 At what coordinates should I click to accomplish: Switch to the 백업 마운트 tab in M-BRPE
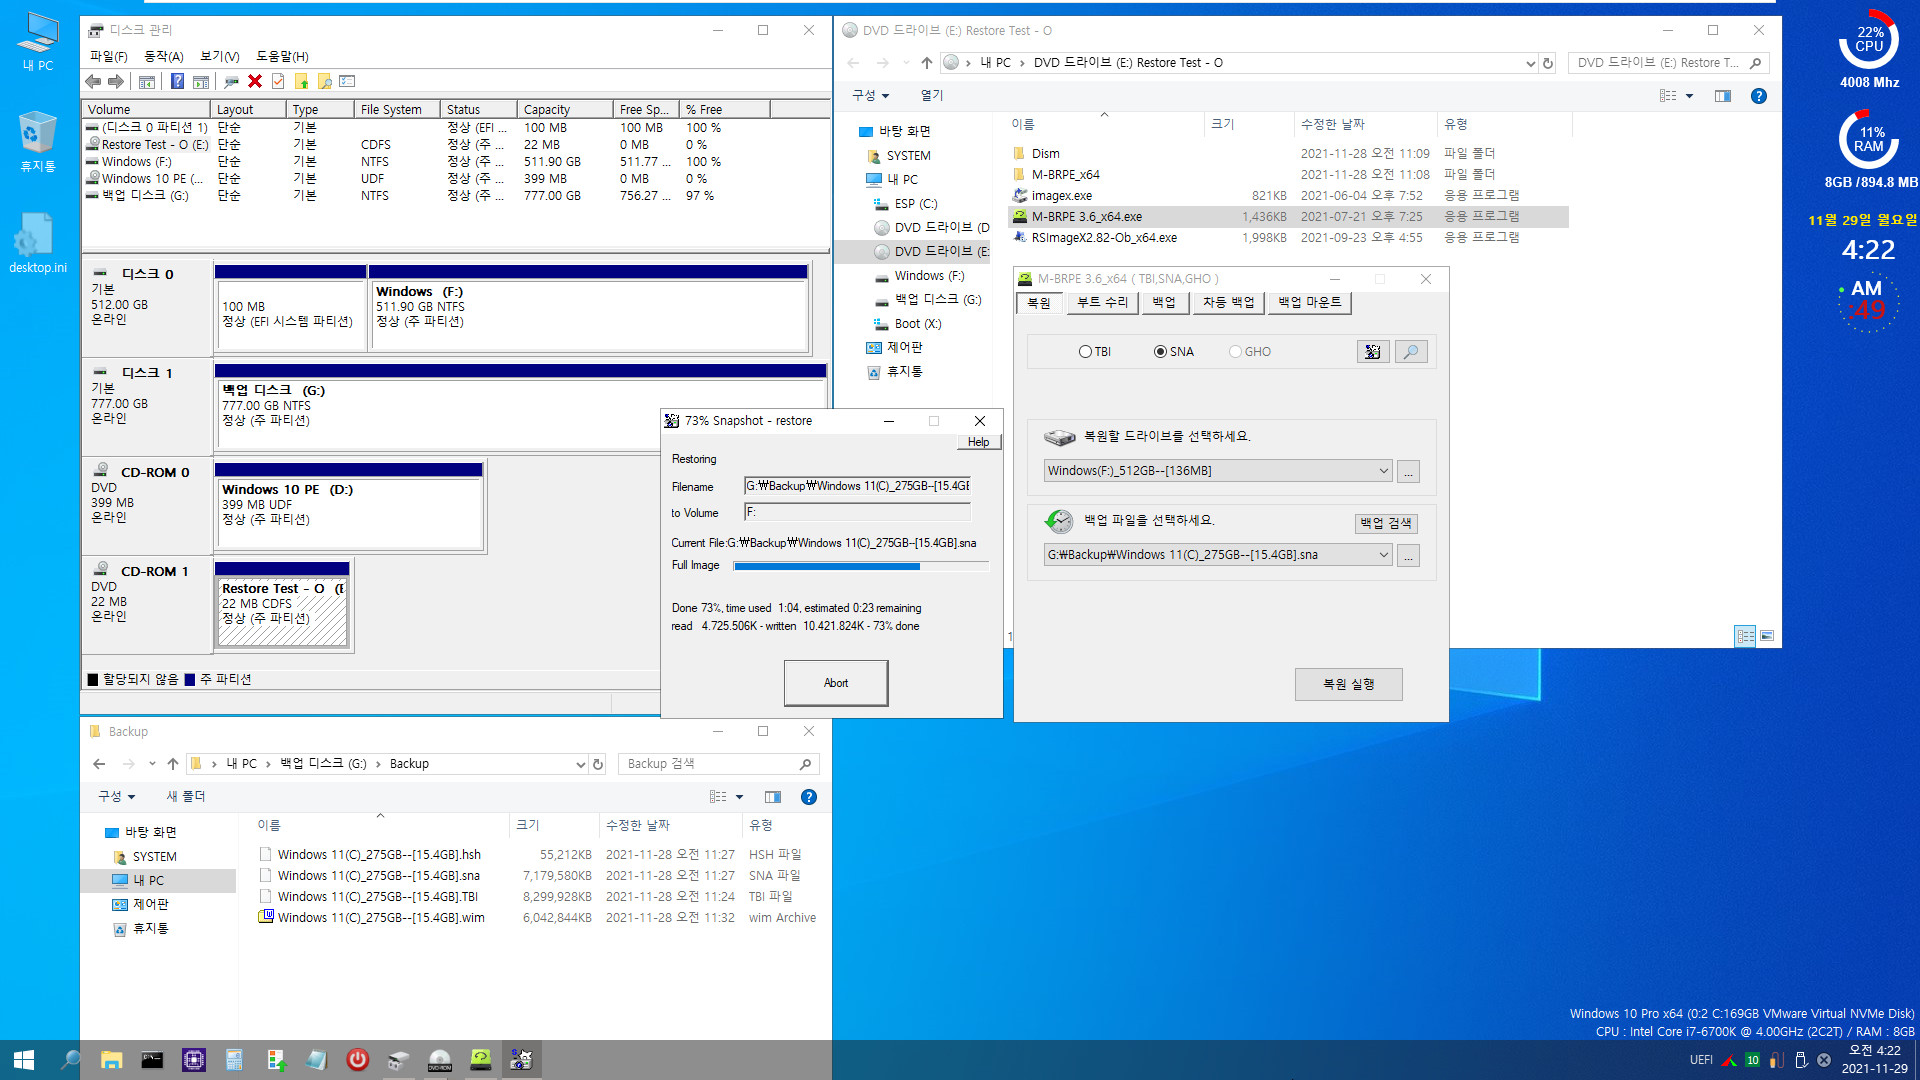(x=1310, y=303)
